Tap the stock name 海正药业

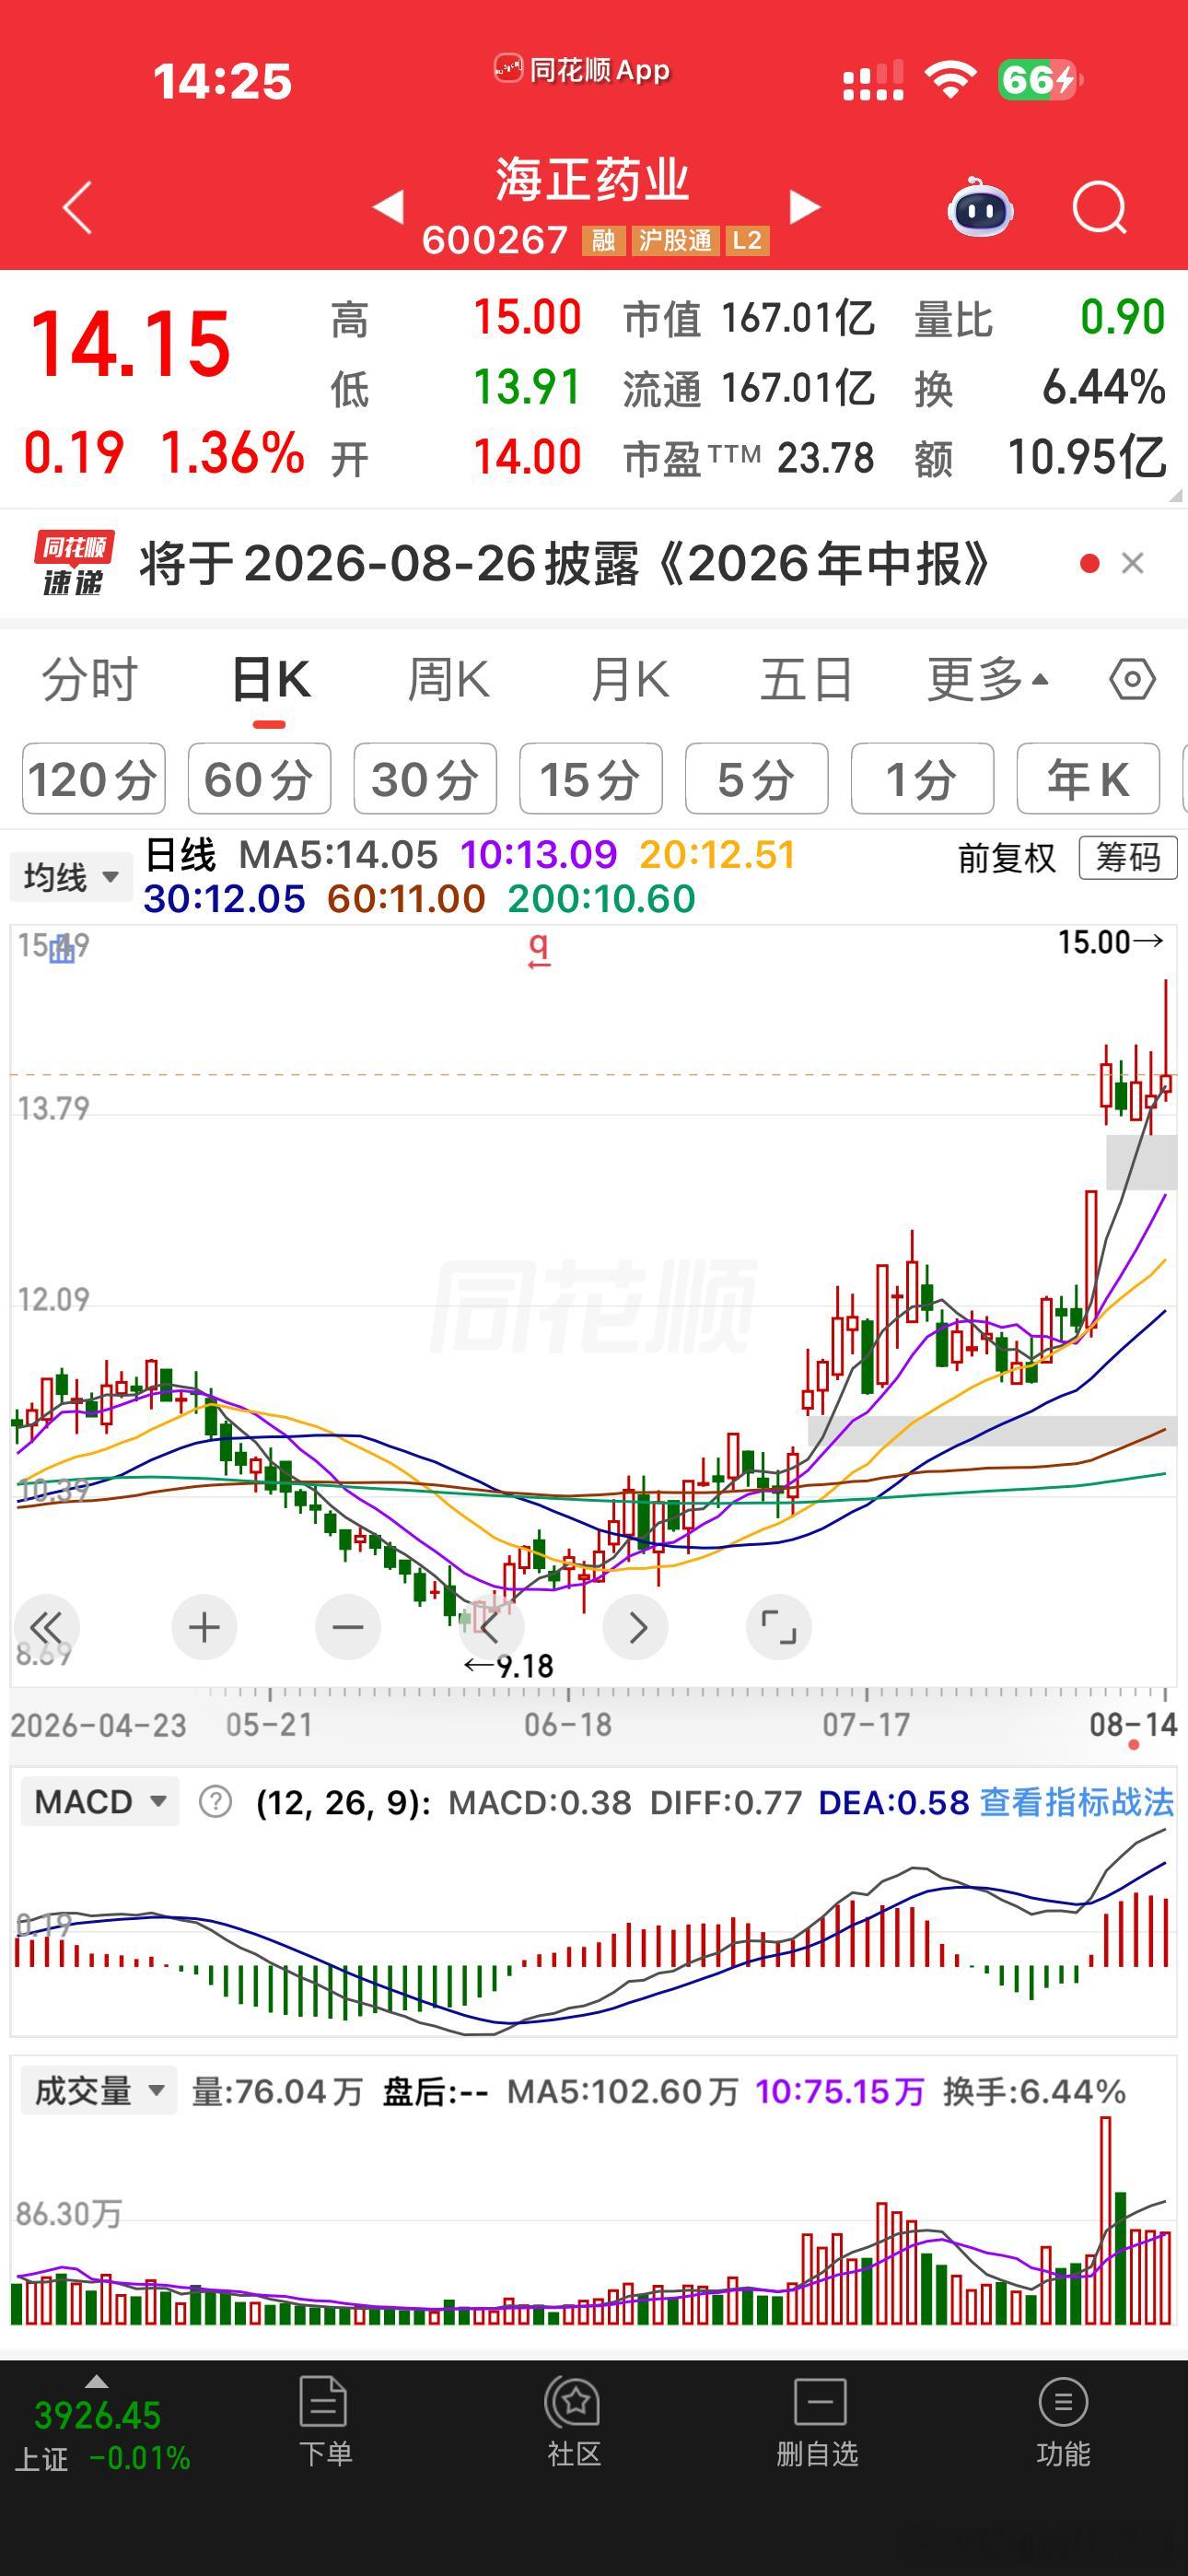(593, 181)
